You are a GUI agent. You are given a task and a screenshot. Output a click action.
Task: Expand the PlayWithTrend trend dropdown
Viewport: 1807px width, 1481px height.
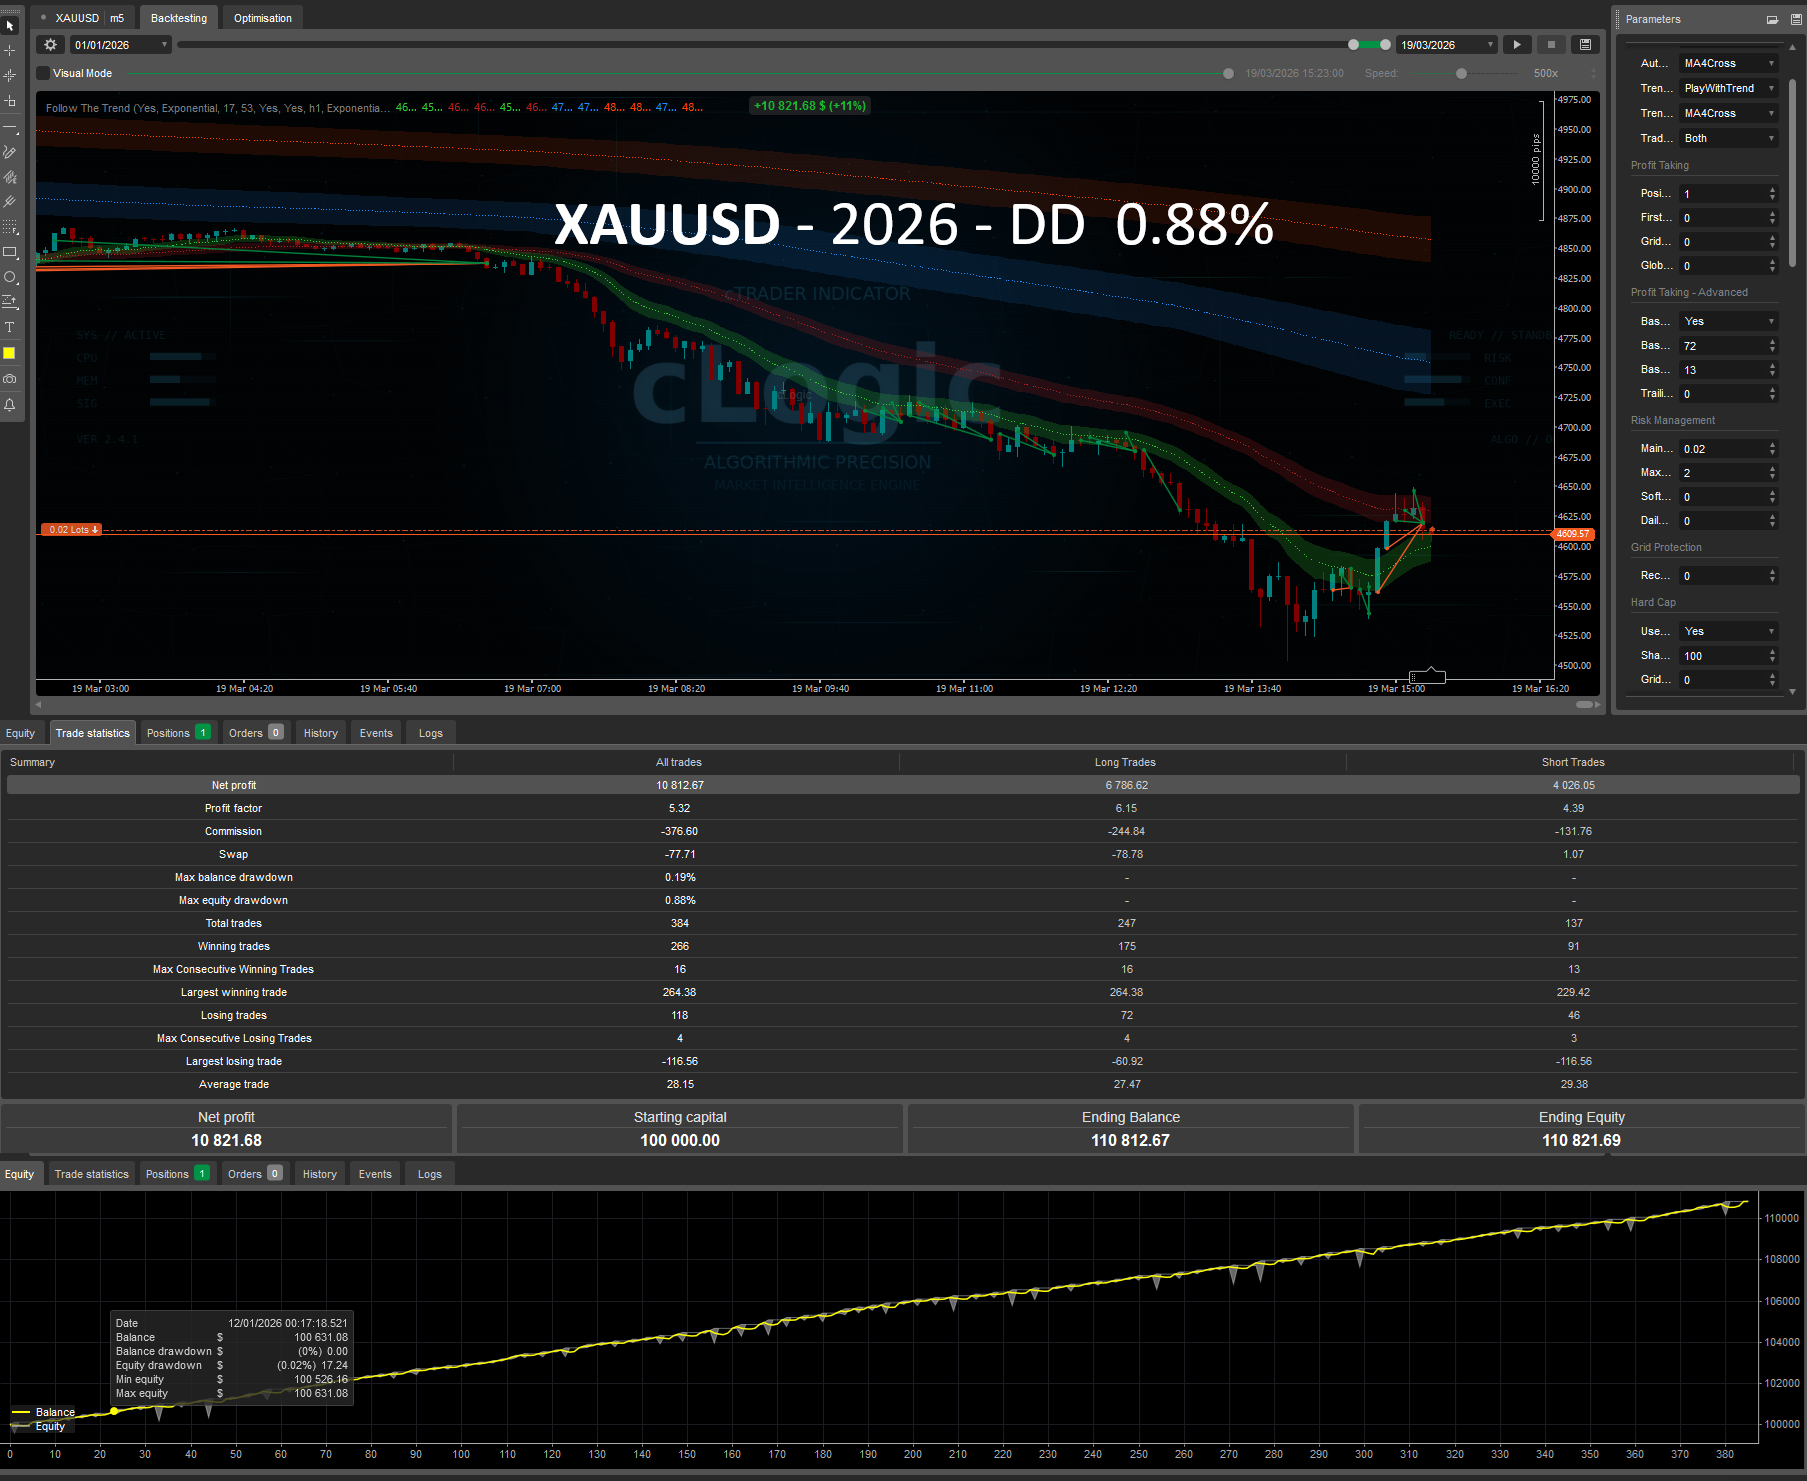point(1729,88)
